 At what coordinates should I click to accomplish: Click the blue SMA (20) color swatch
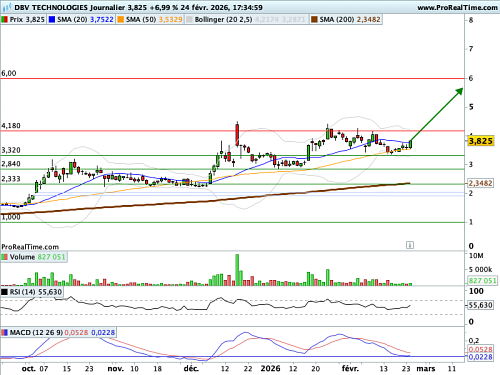[x=52, y=19]
